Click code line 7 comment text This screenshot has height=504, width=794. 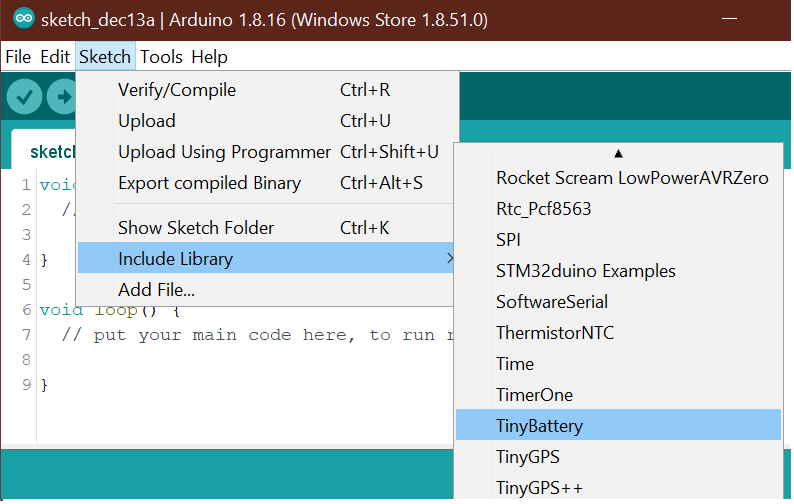(x=257, y=335)
